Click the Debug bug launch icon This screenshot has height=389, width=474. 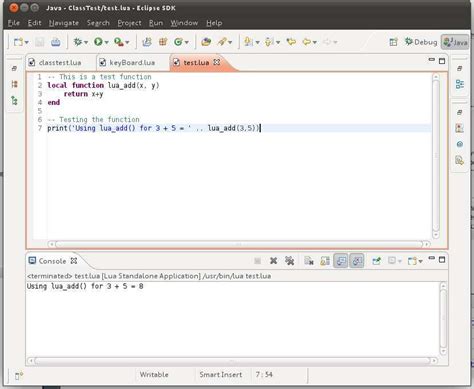click(78, 42)
